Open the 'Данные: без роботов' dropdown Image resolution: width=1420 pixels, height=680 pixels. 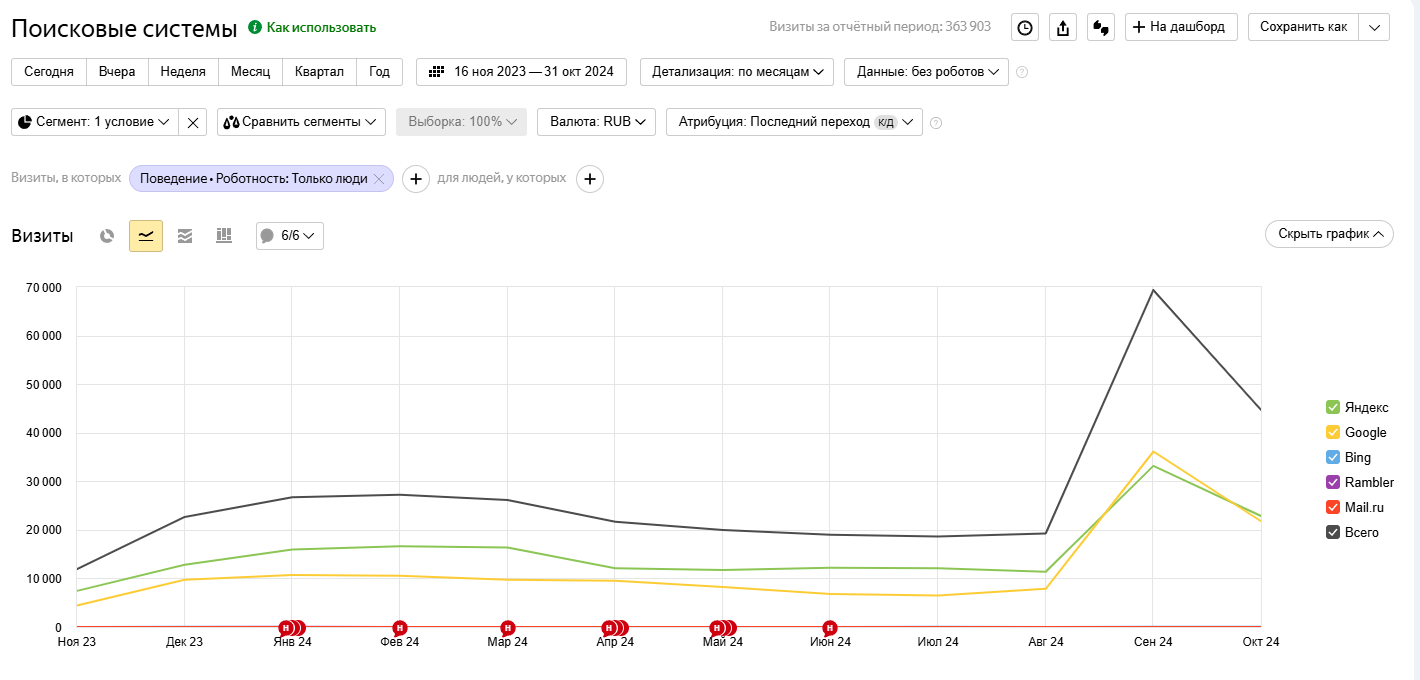[x=926, y=72]
